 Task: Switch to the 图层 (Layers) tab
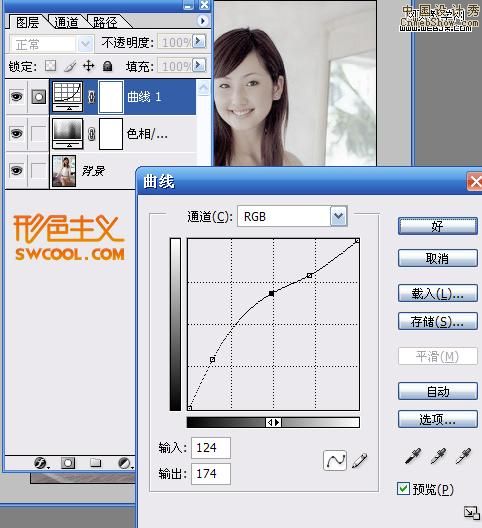(28, 22)
